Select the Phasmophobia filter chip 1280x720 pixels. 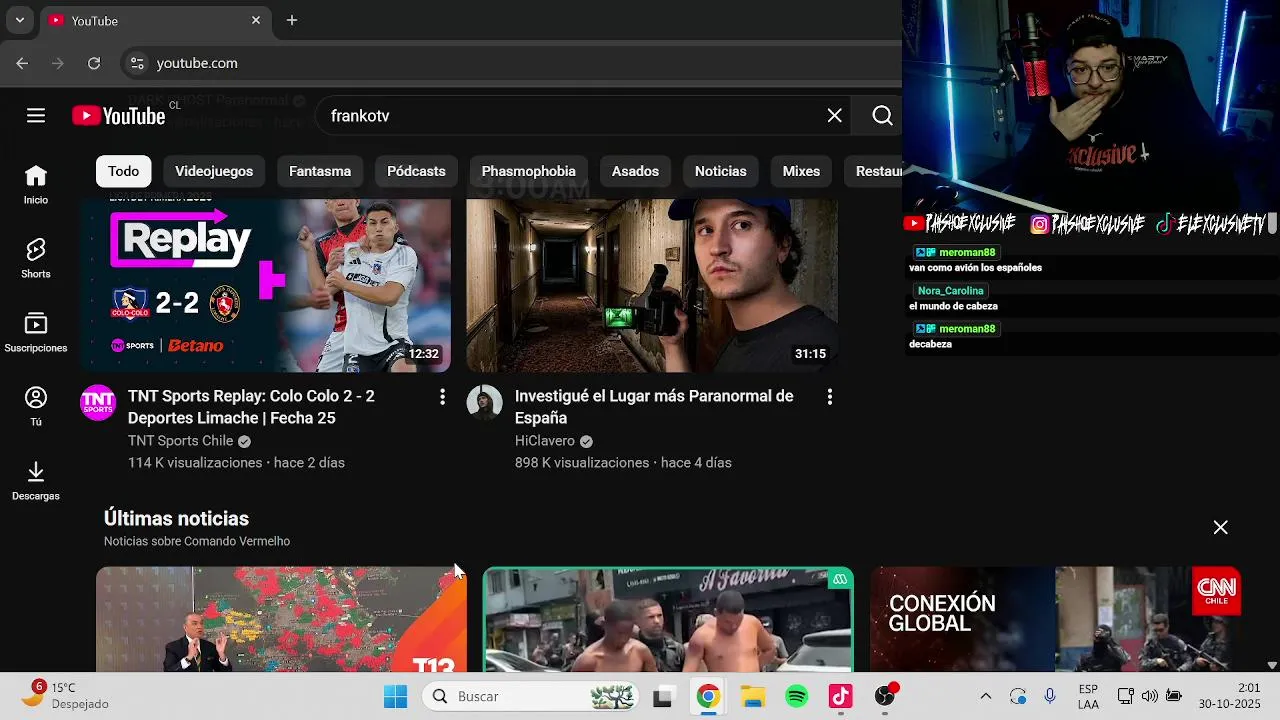tap(529, 171)
